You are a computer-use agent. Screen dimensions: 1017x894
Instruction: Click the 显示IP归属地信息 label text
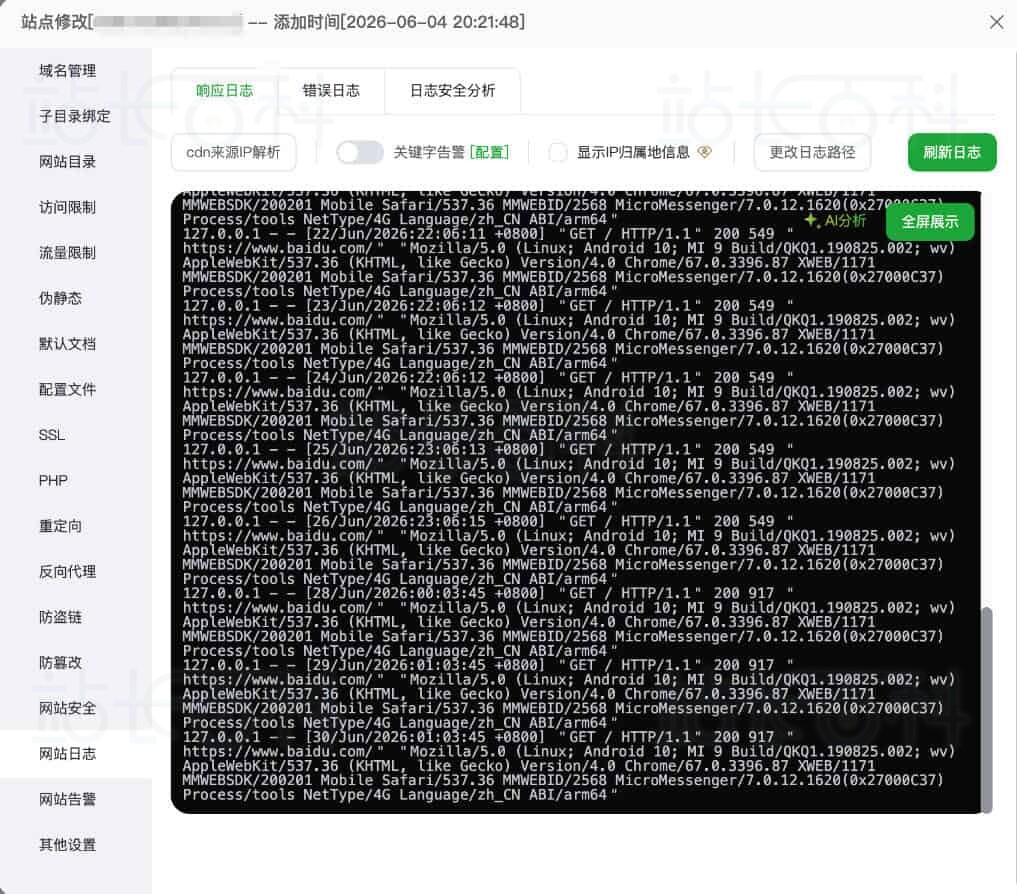point(633,152)
